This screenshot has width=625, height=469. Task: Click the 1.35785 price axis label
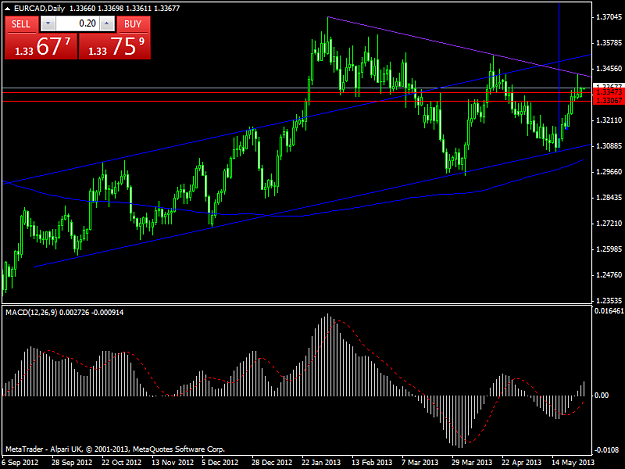[x=609, y=43]
